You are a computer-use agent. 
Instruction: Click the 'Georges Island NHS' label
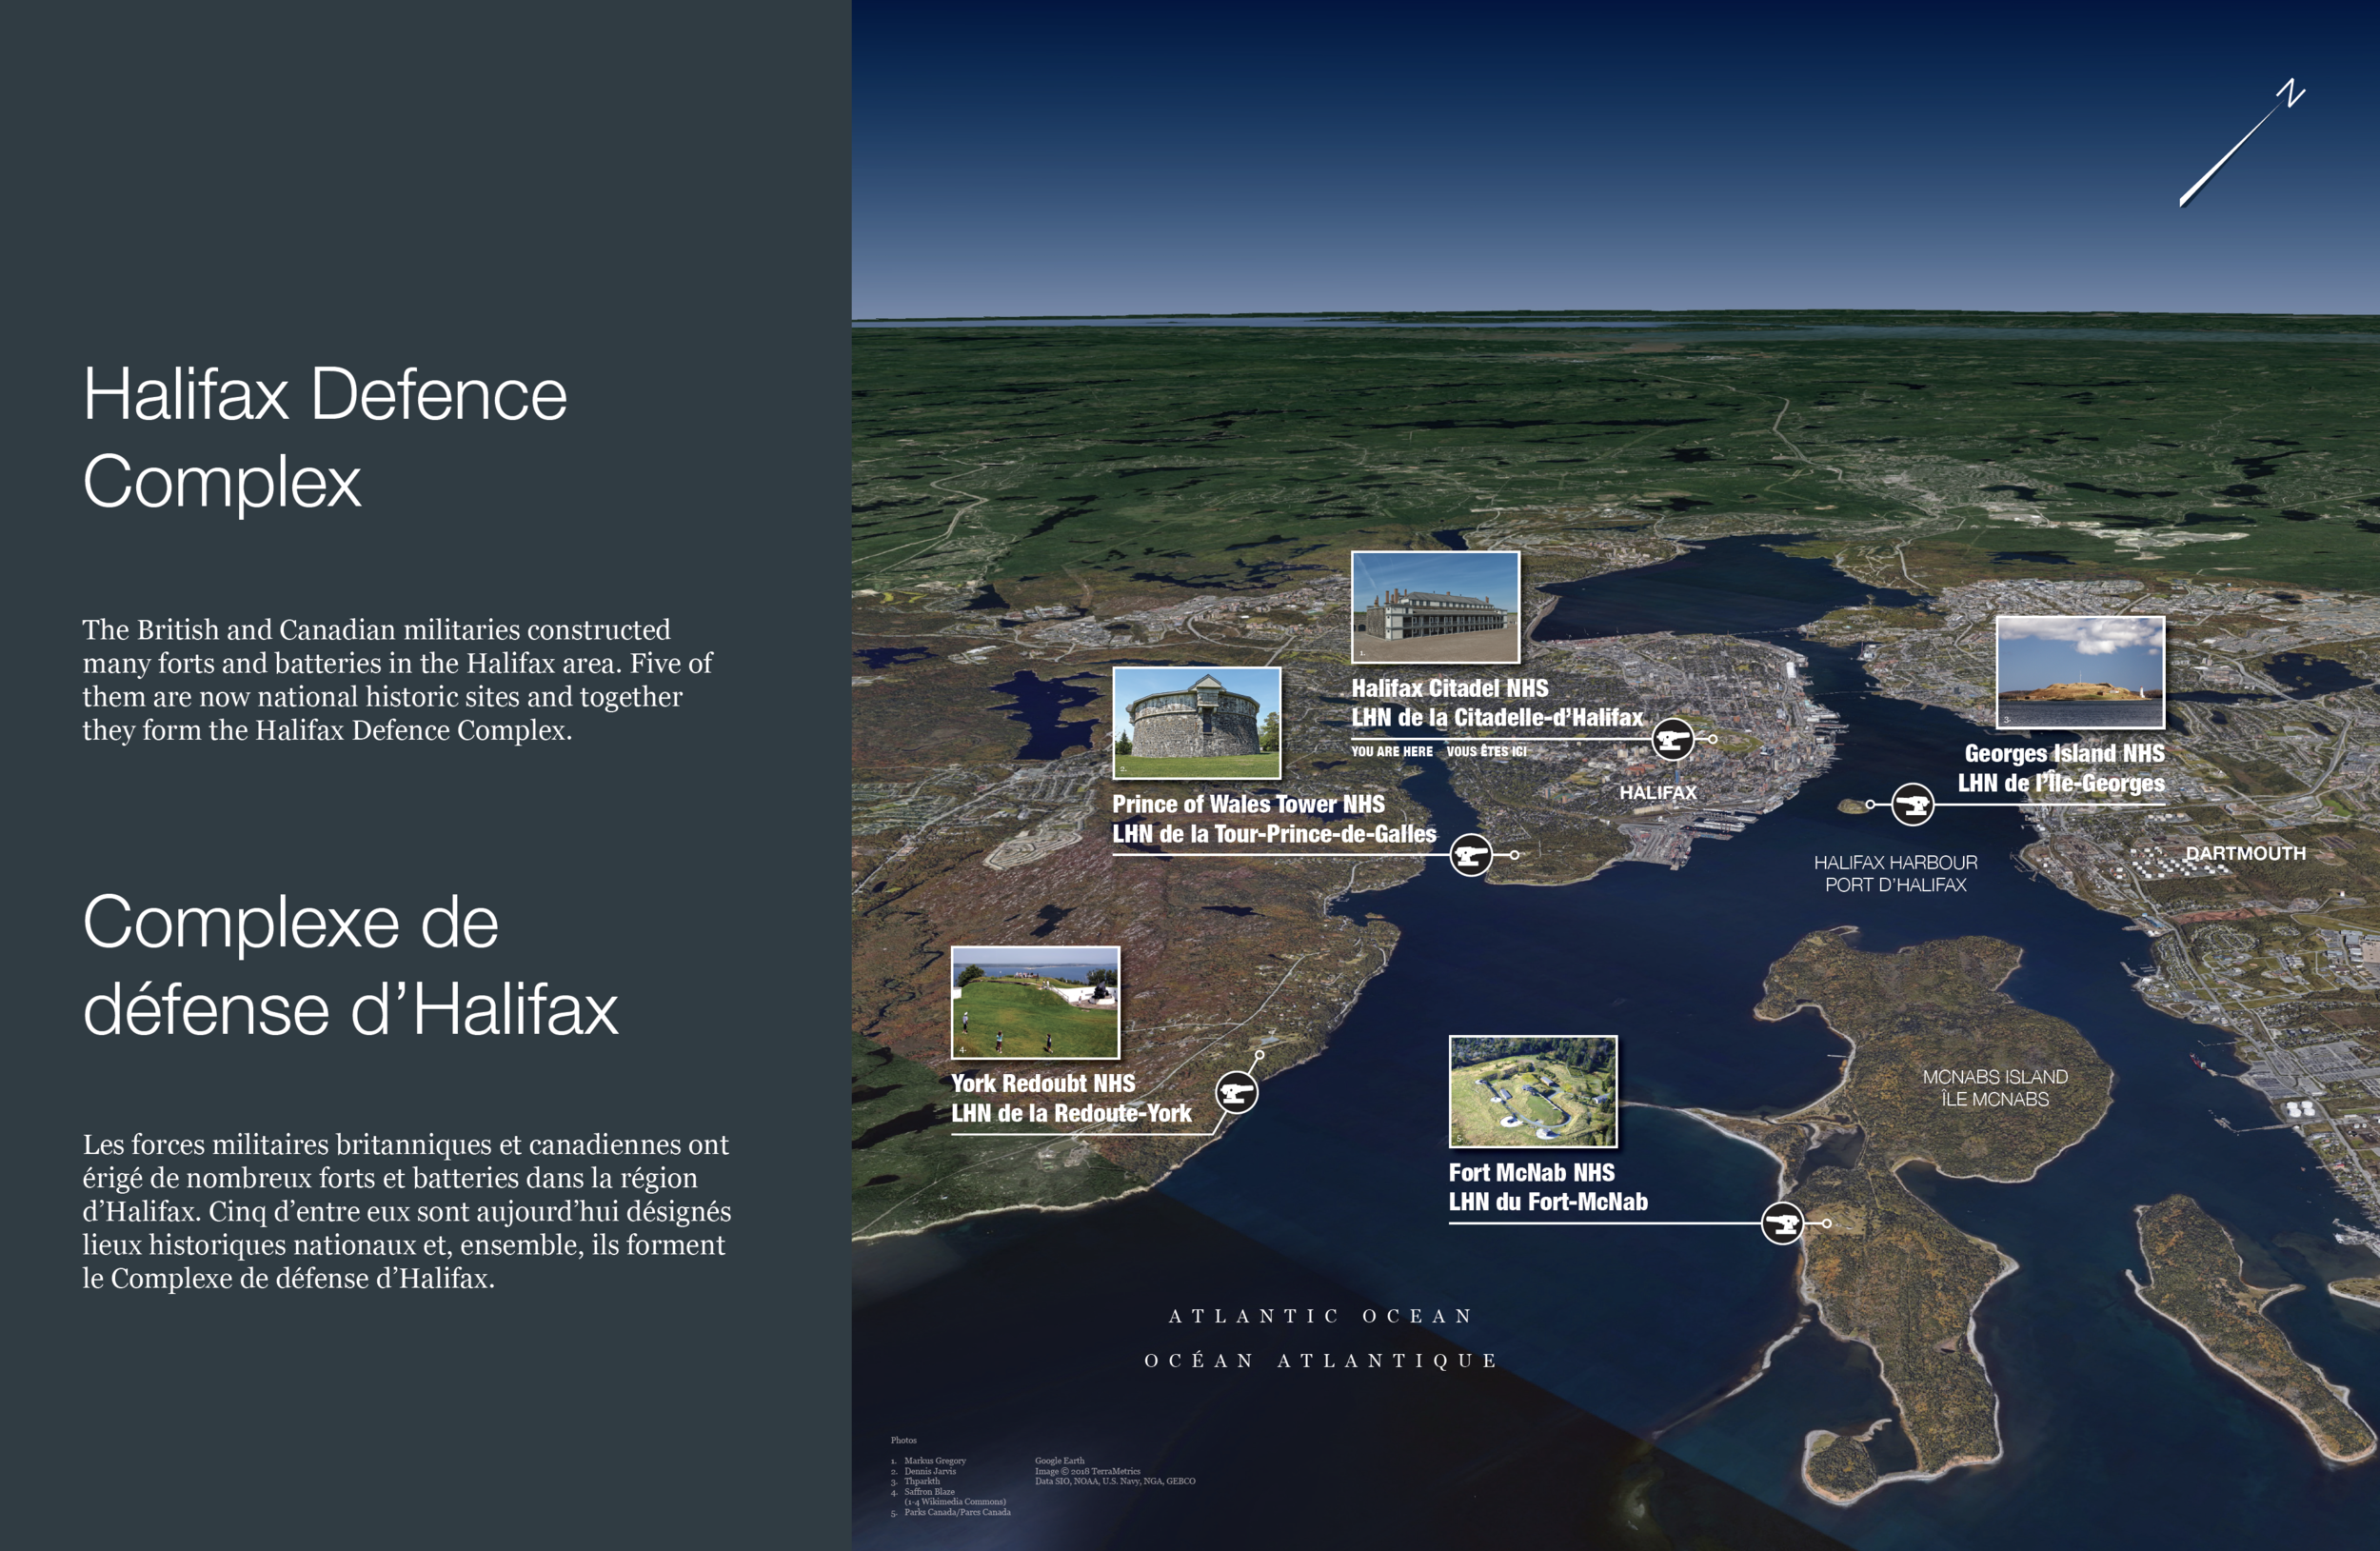[2064, 753]
